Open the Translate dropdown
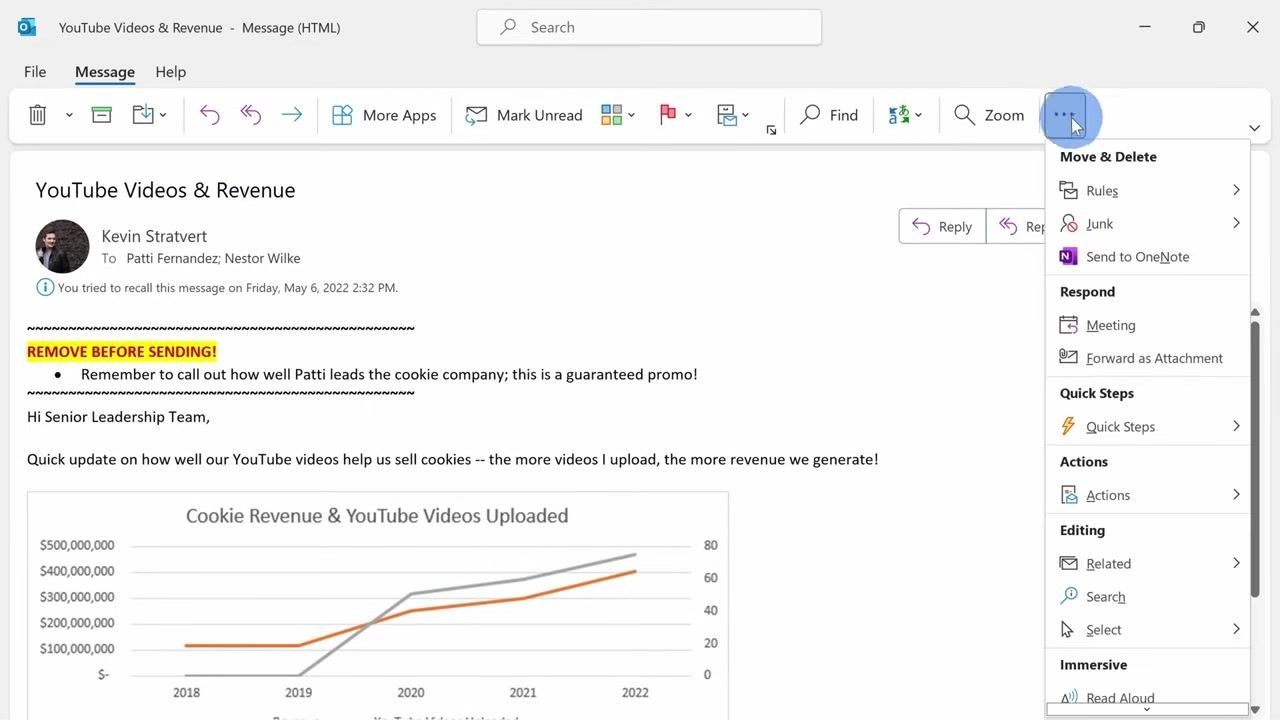 point(905,115)
